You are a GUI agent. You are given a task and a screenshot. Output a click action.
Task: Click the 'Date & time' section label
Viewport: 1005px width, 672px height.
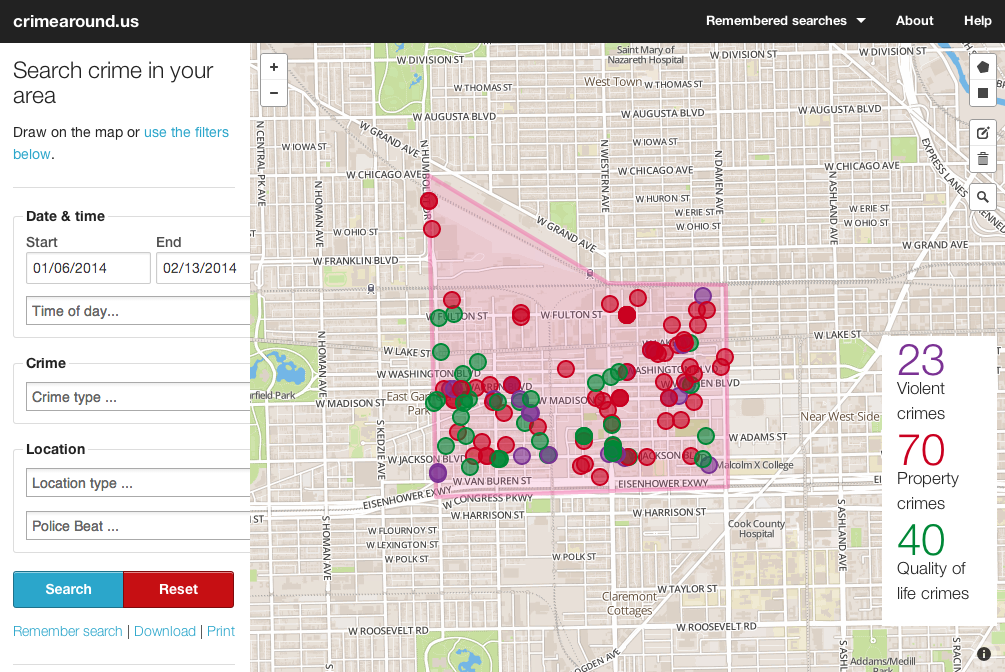[x=65, y=216]
